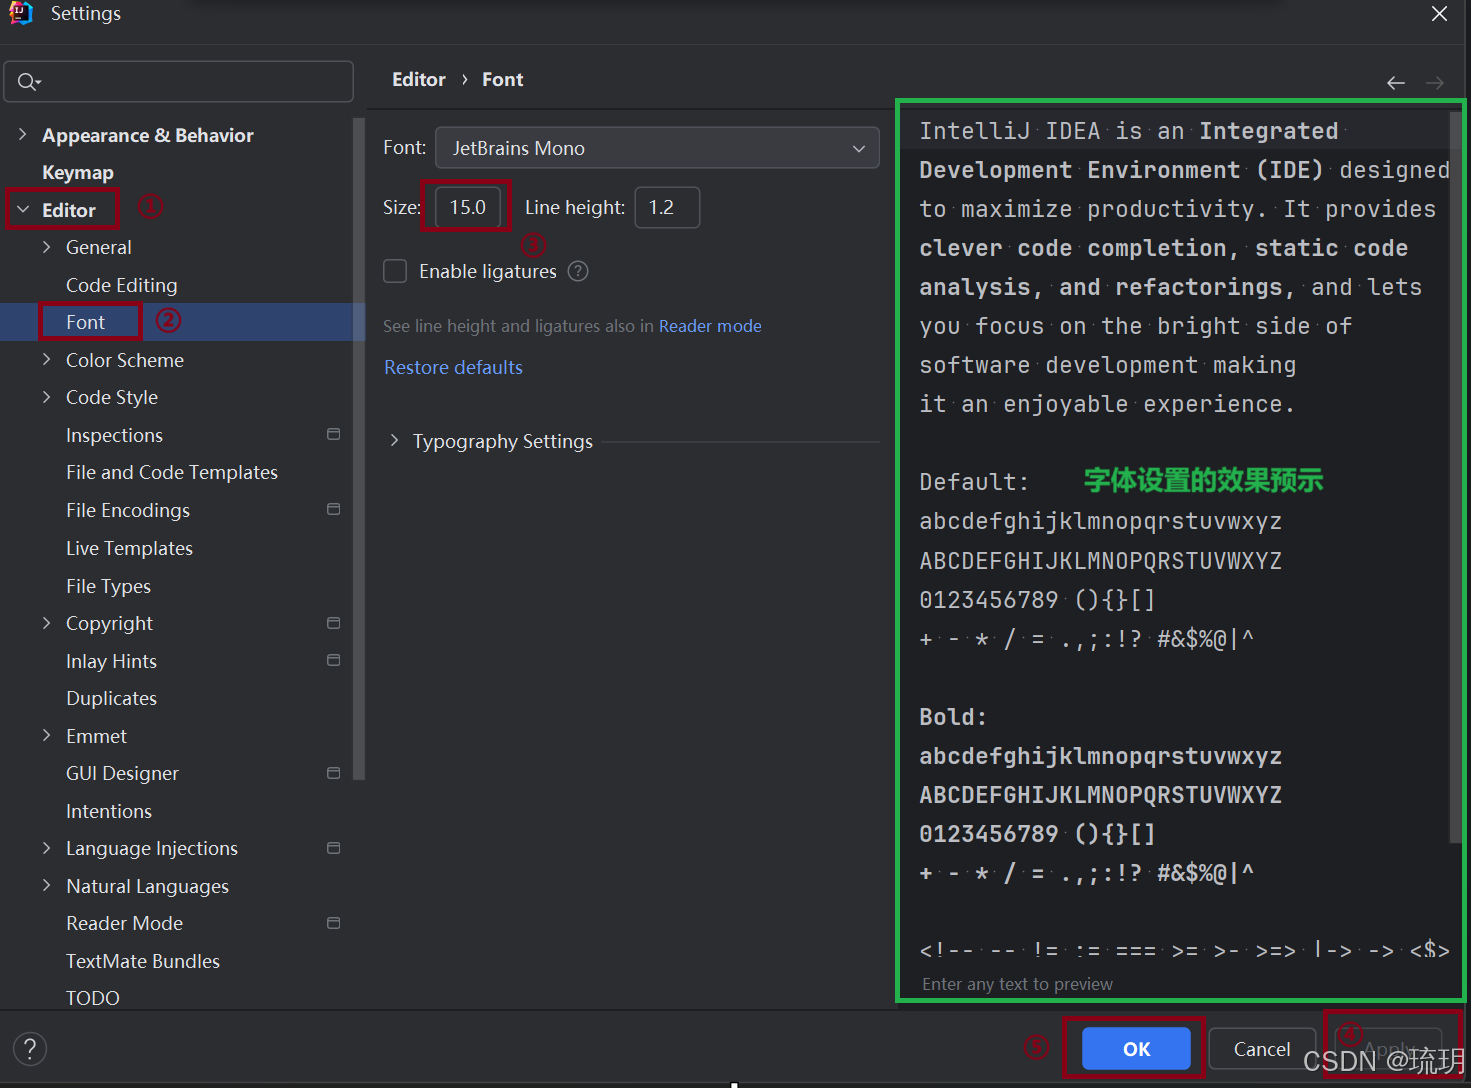Screen dimensions: 1471x1088
Task: Click the project-level icon beside Language Injections
Action: tap(333, 848)
